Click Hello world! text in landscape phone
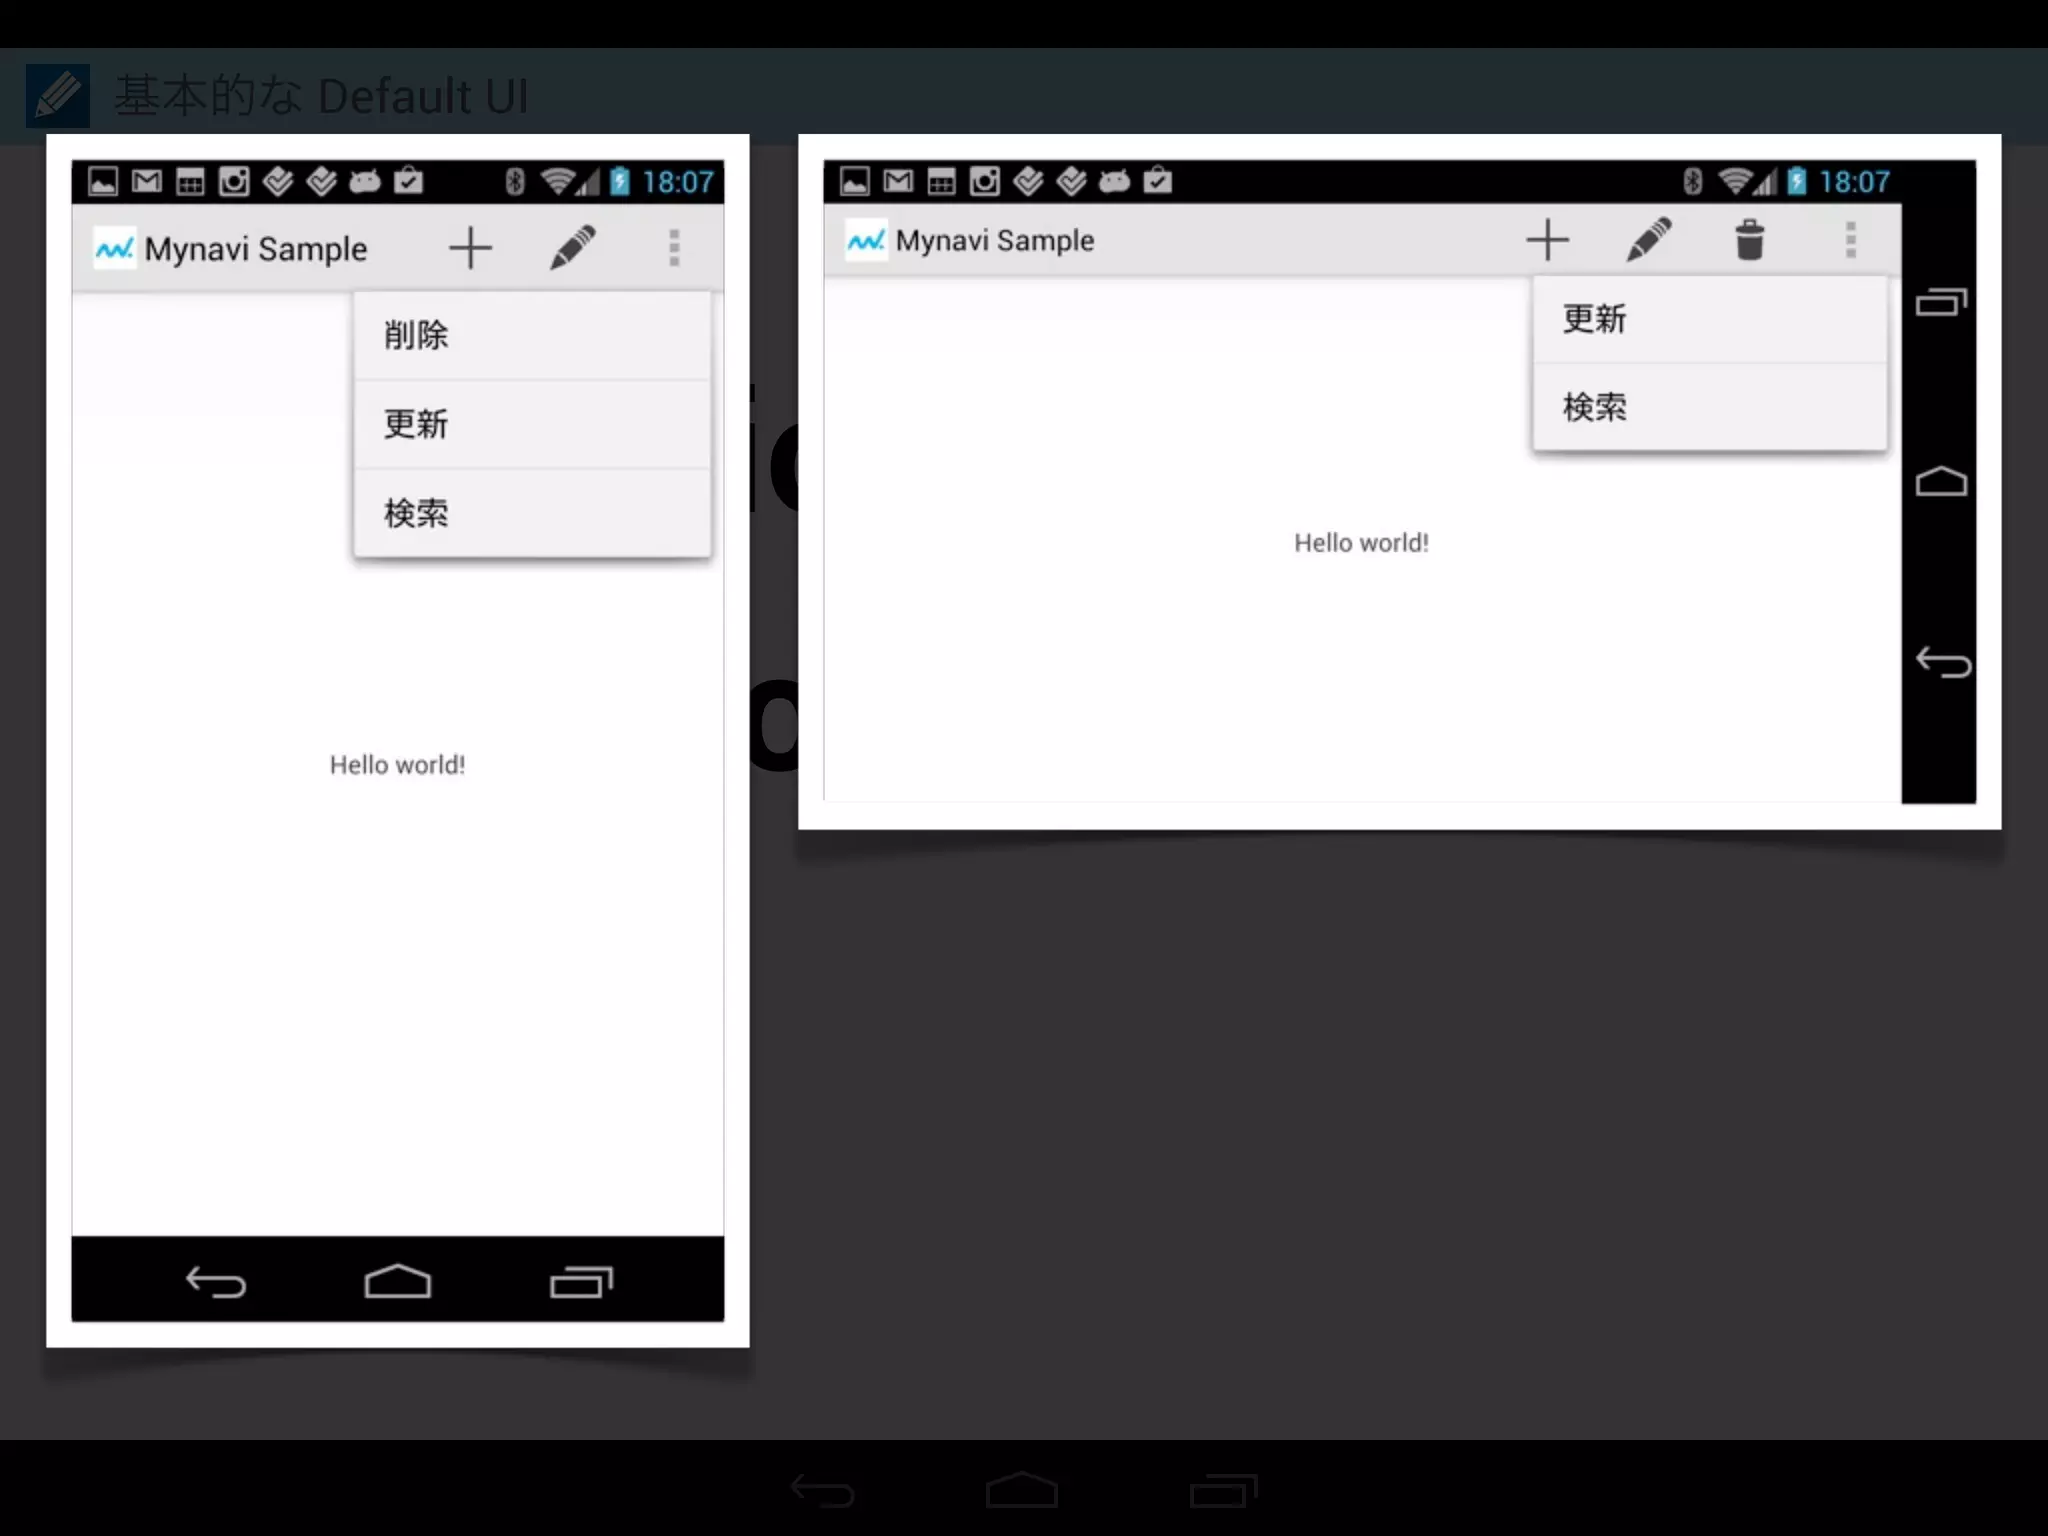Screen dimensions: 2048x1536 tap(1361, 543)
